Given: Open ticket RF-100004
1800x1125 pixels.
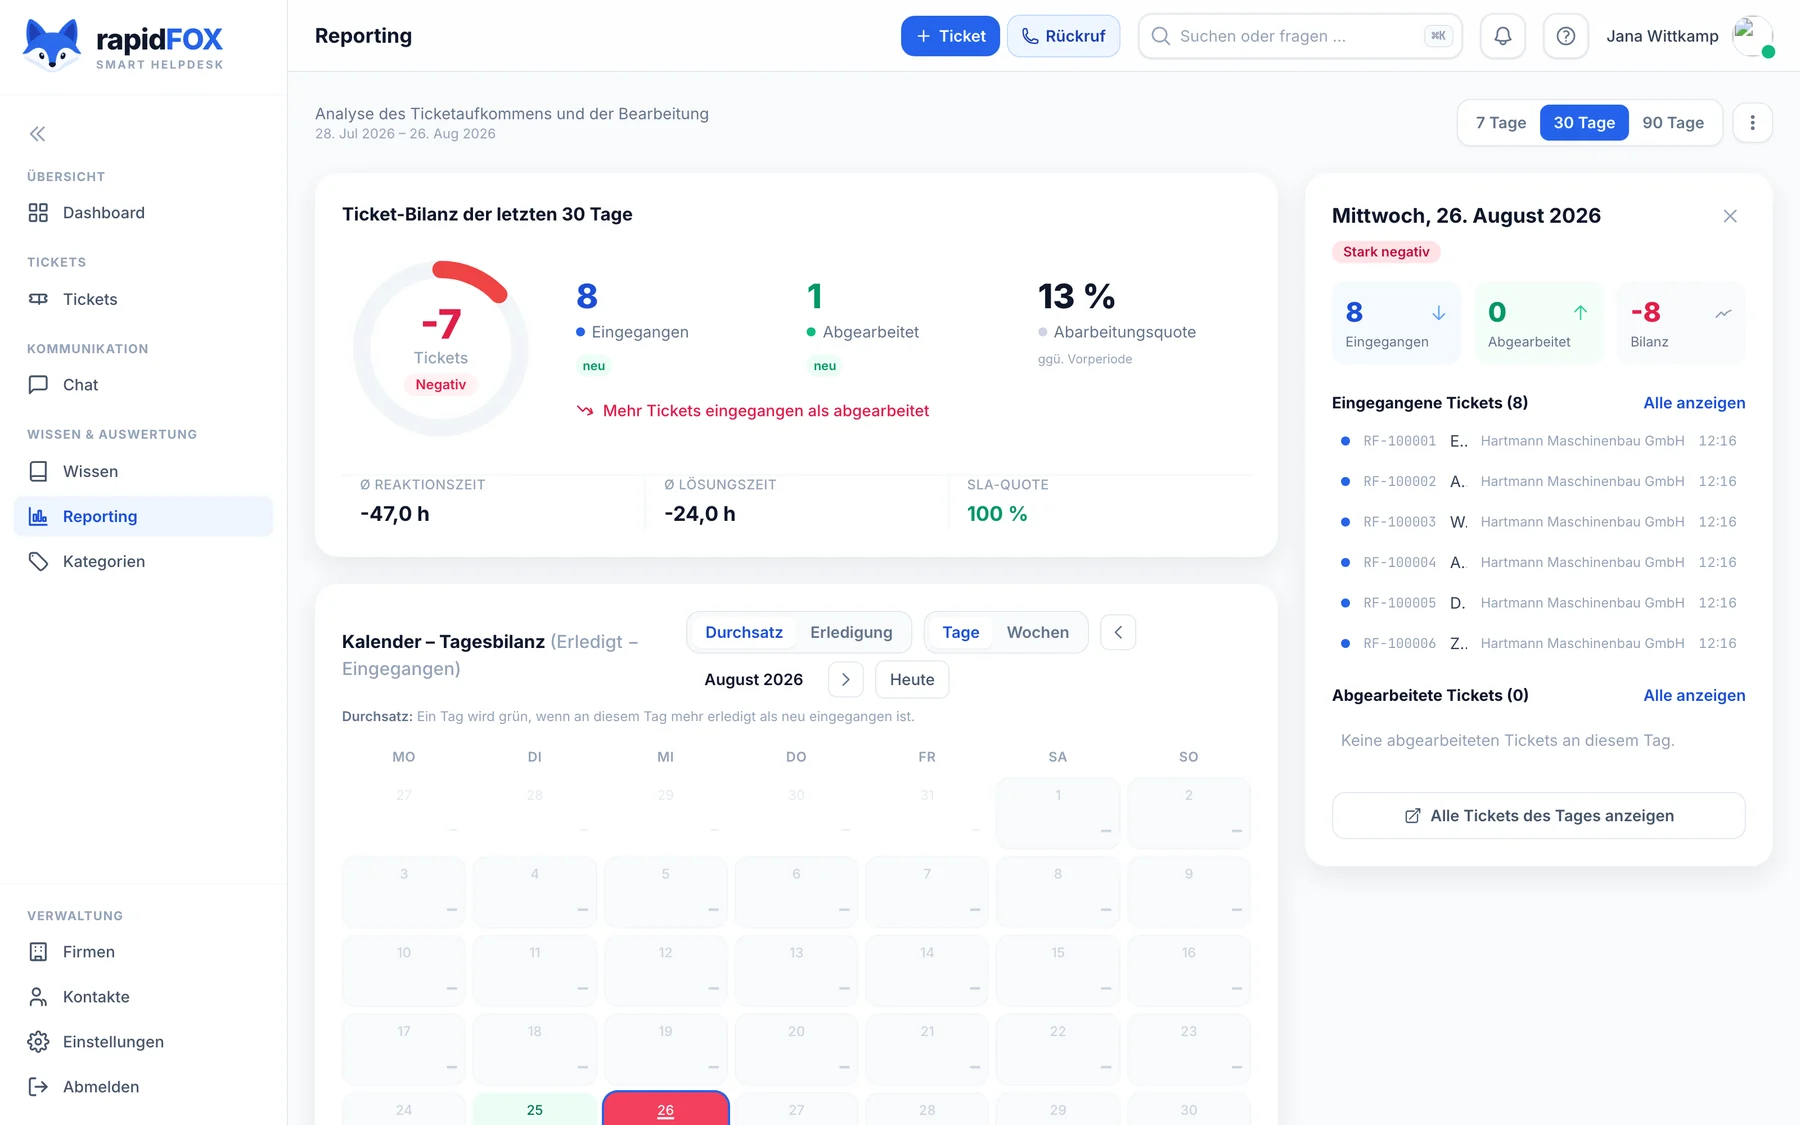Looking at the screenshot, I should tap(1539, 563).
